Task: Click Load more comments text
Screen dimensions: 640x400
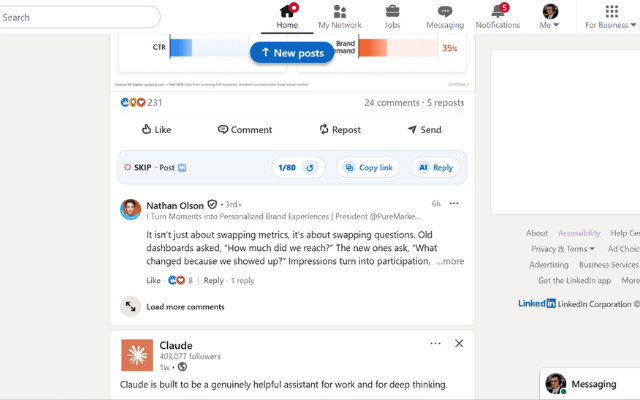Action: [185, 307]
